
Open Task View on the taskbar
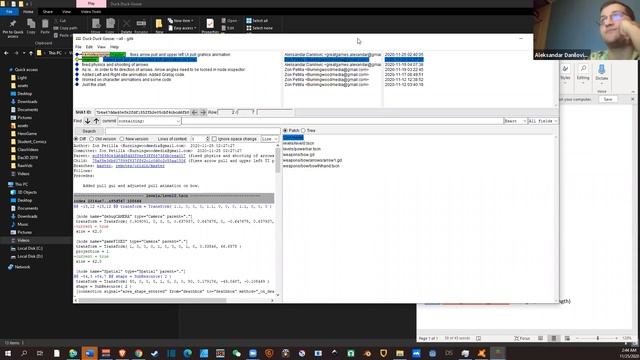tap(40, 353)
